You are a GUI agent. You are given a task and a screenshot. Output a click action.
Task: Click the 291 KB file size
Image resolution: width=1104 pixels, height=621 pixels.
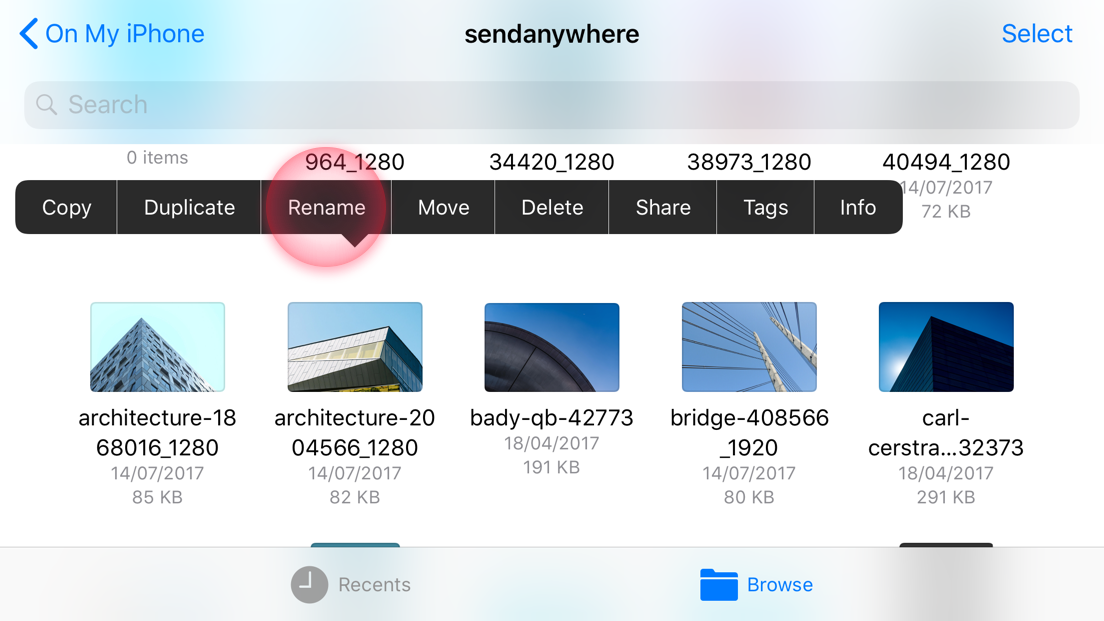(x=946, y=497)
